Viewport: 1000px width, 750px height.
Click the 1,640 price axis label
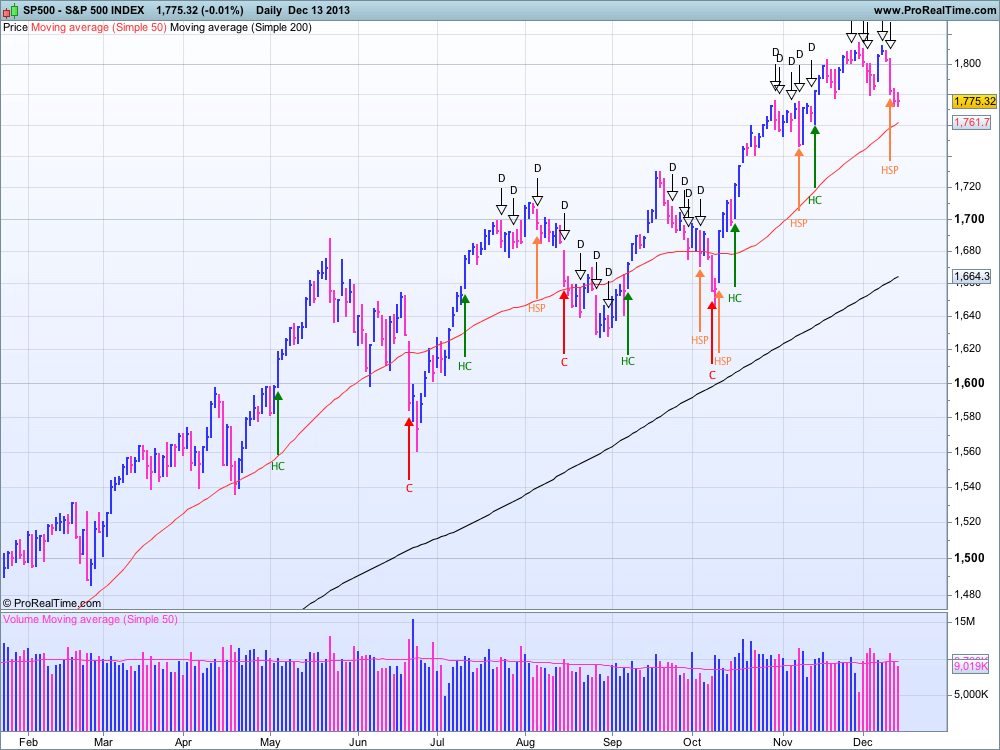click(967, 315)
